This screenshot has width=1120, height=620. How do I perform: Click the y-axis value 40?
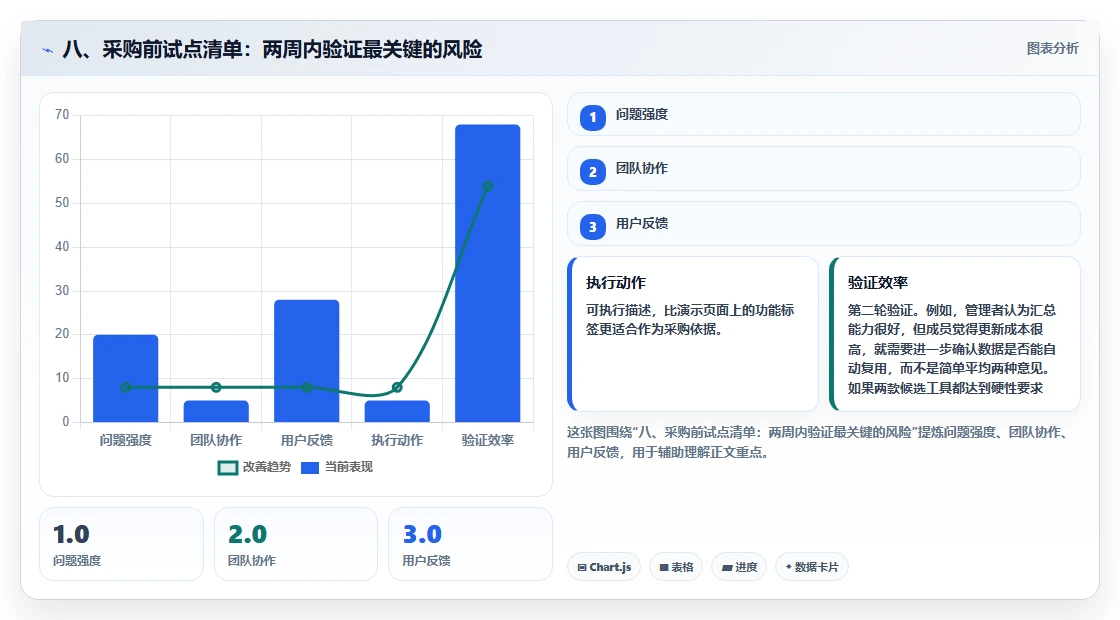coord(62,246)
